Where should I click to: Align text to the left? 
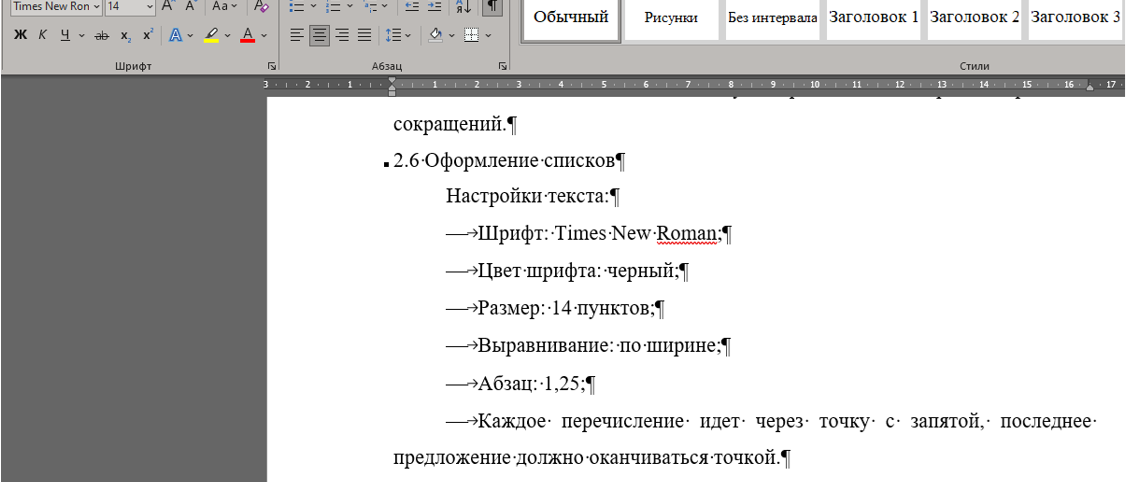(x=297, y=35)
